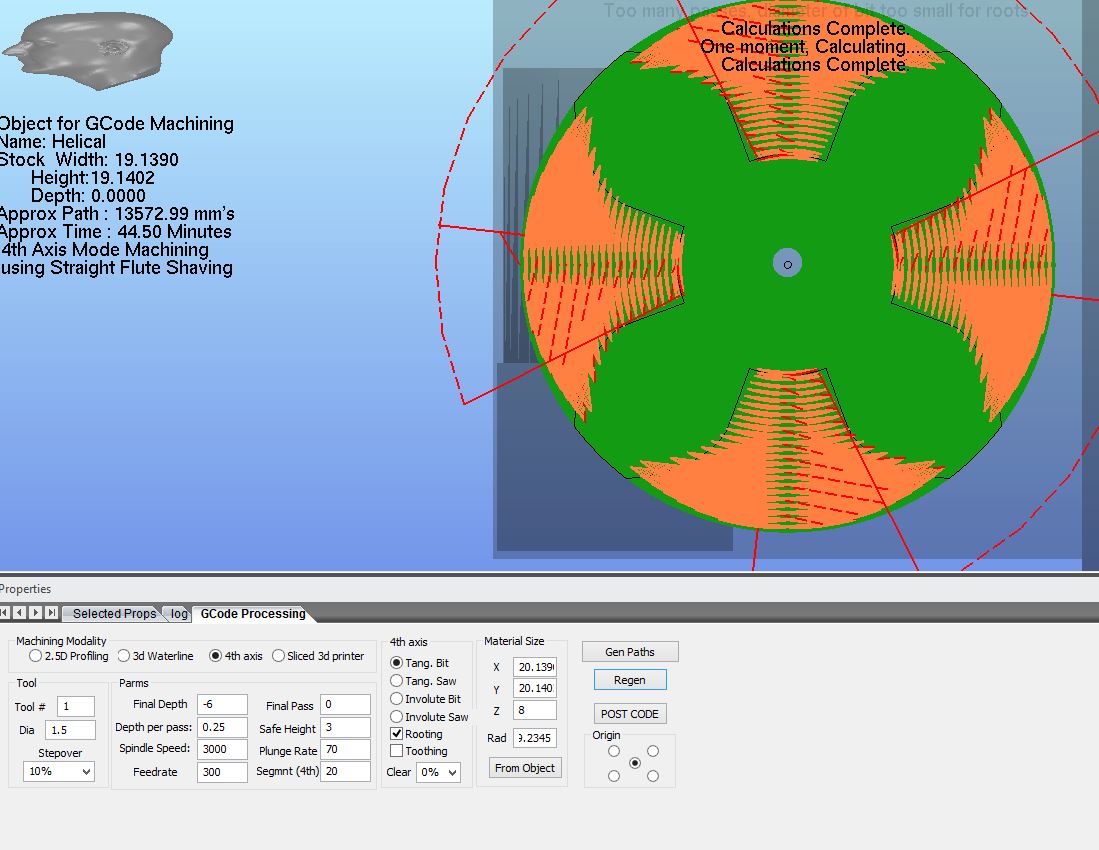Viewport: 1099px width, 850px height.
Task: Click the first-tab scroll arrow icon
Action: point(4,613)
